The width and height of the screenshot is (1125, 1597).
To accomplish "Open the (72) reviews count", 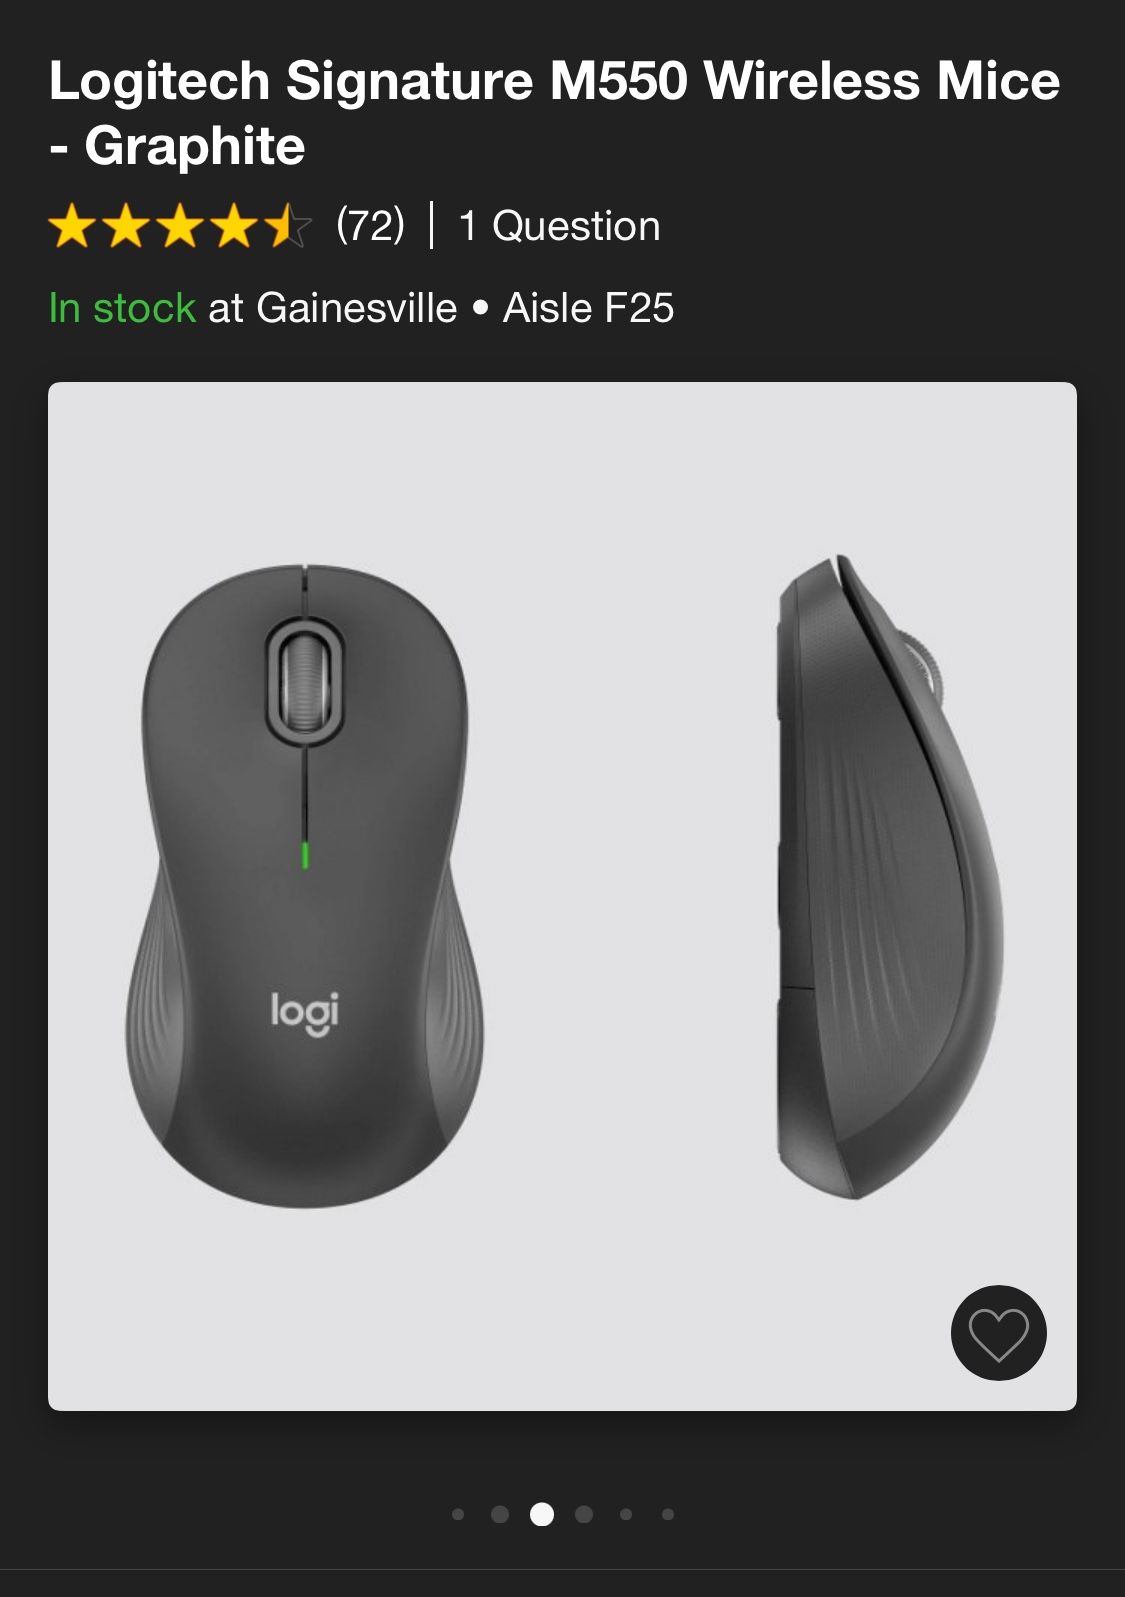I will [370, 225].
